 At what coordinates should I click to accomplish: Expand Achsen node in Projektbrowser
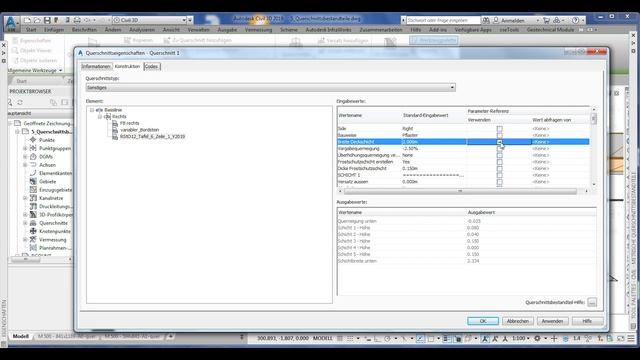coord(25,165)
